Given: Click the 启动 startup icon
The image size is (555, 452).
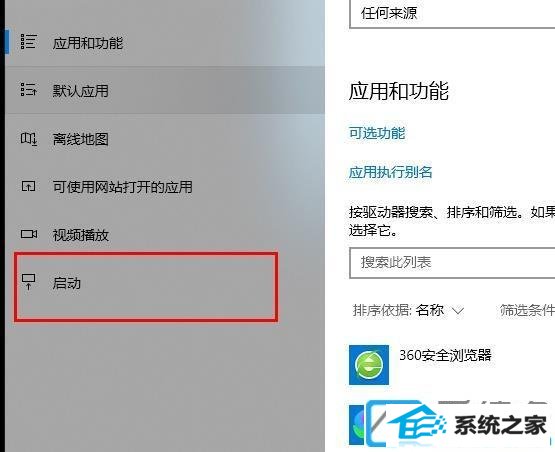Looking at the screenshot, I should 28,282.
